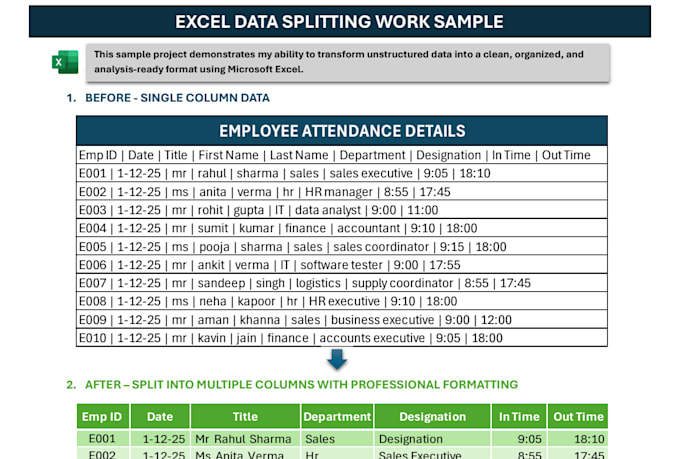This screenshot has height=459, width=680.
Task: Select the E003 rohit gupta row
Action: click(342, 210)
